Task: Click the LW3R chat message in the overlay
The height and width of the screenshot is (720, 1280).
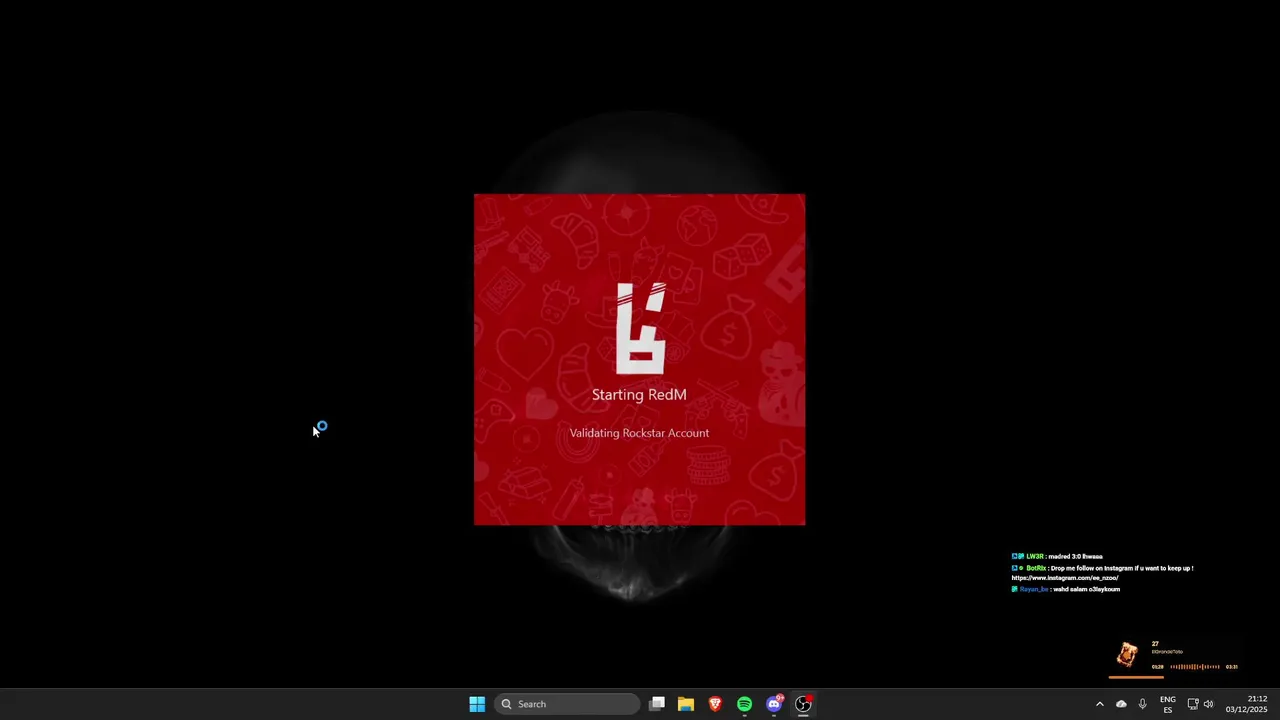Action: pyautogui.click(x=1057, y=557)
